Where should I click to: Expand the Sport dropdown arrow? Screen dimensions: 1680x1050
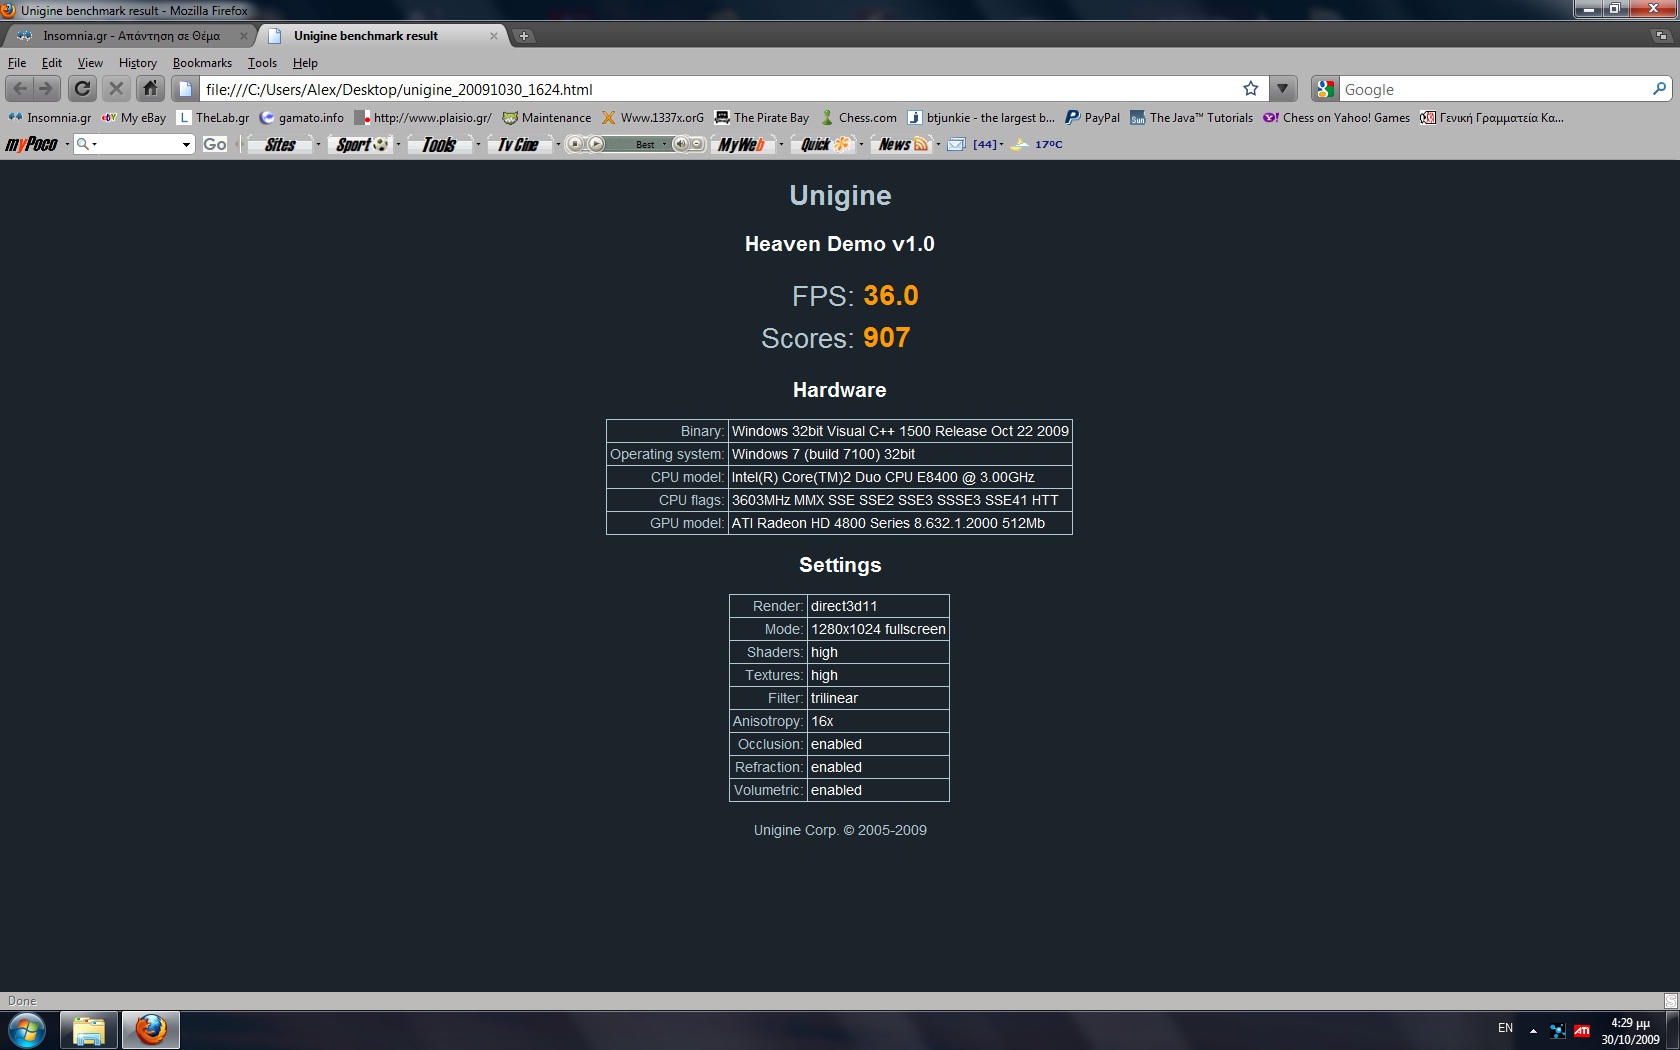pyautogui.click(x=398, y=144)
